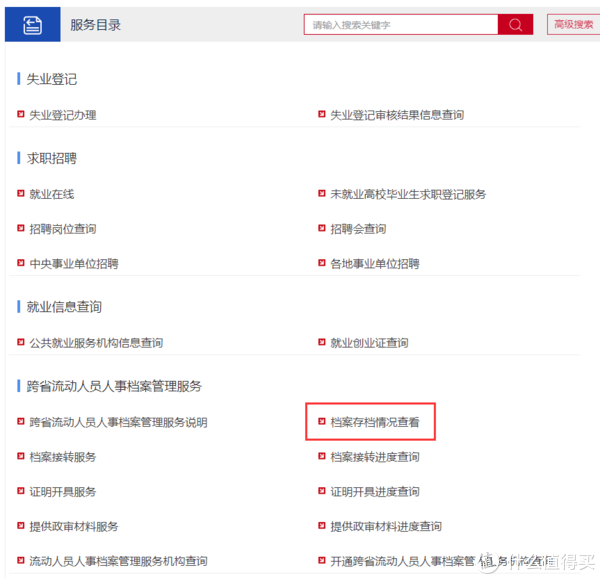Click red arrow icon beside 各地事业单位招聘
600x579 pixels.
pyautogui.click(x=322, y=263)
